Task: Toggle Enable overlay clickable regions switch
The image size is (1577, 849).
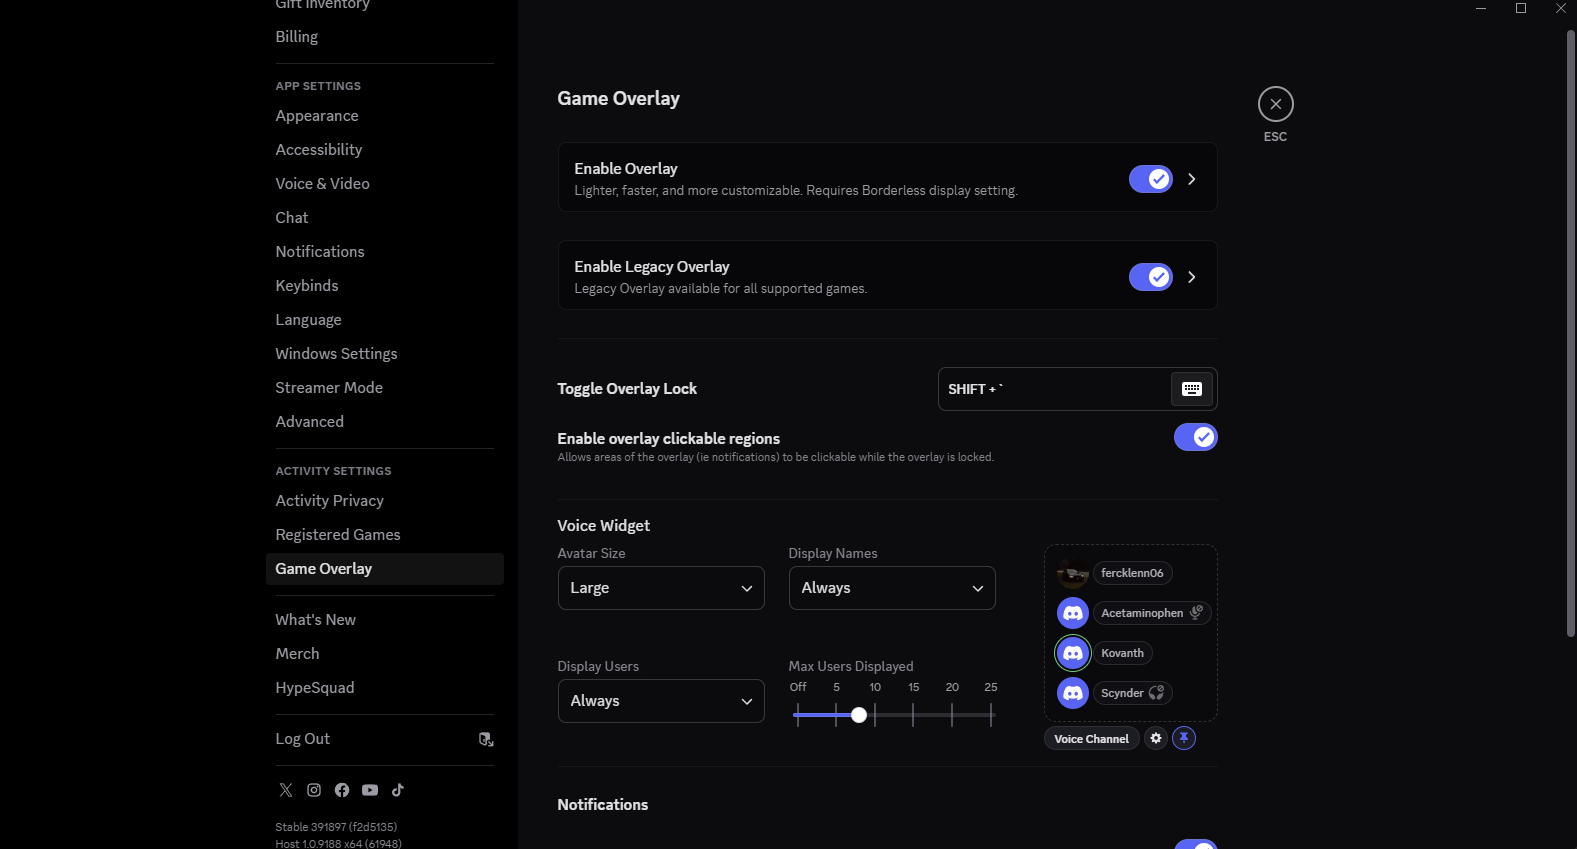Action: pos(1196,437)
